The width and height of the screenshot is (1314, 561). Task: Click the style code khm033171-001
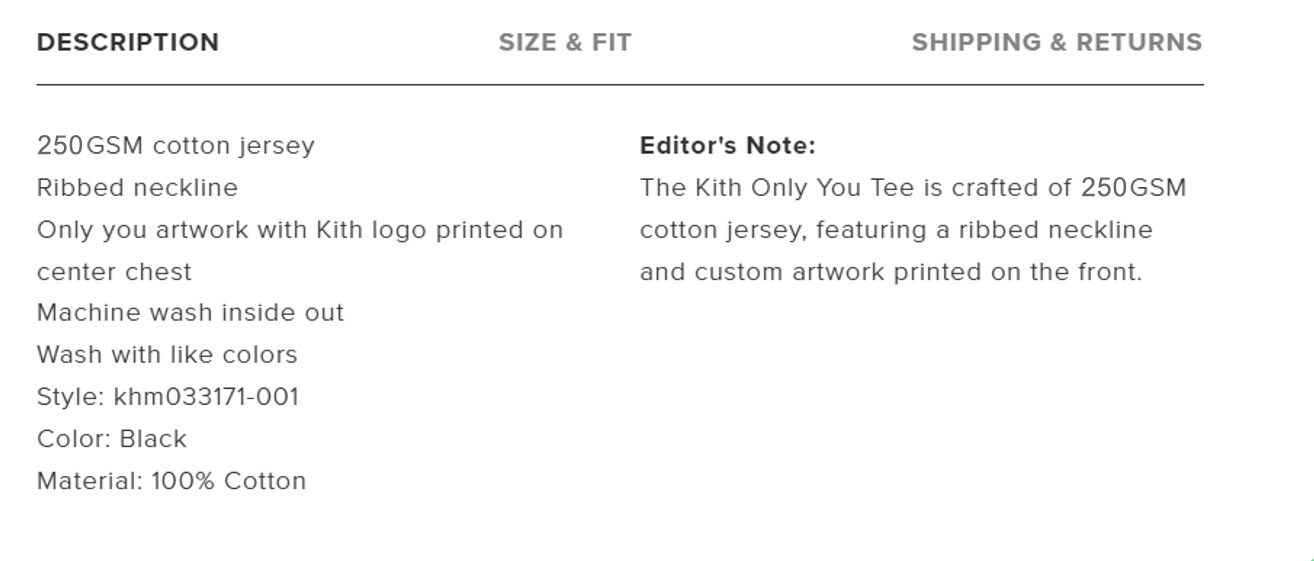click(206, 397)
